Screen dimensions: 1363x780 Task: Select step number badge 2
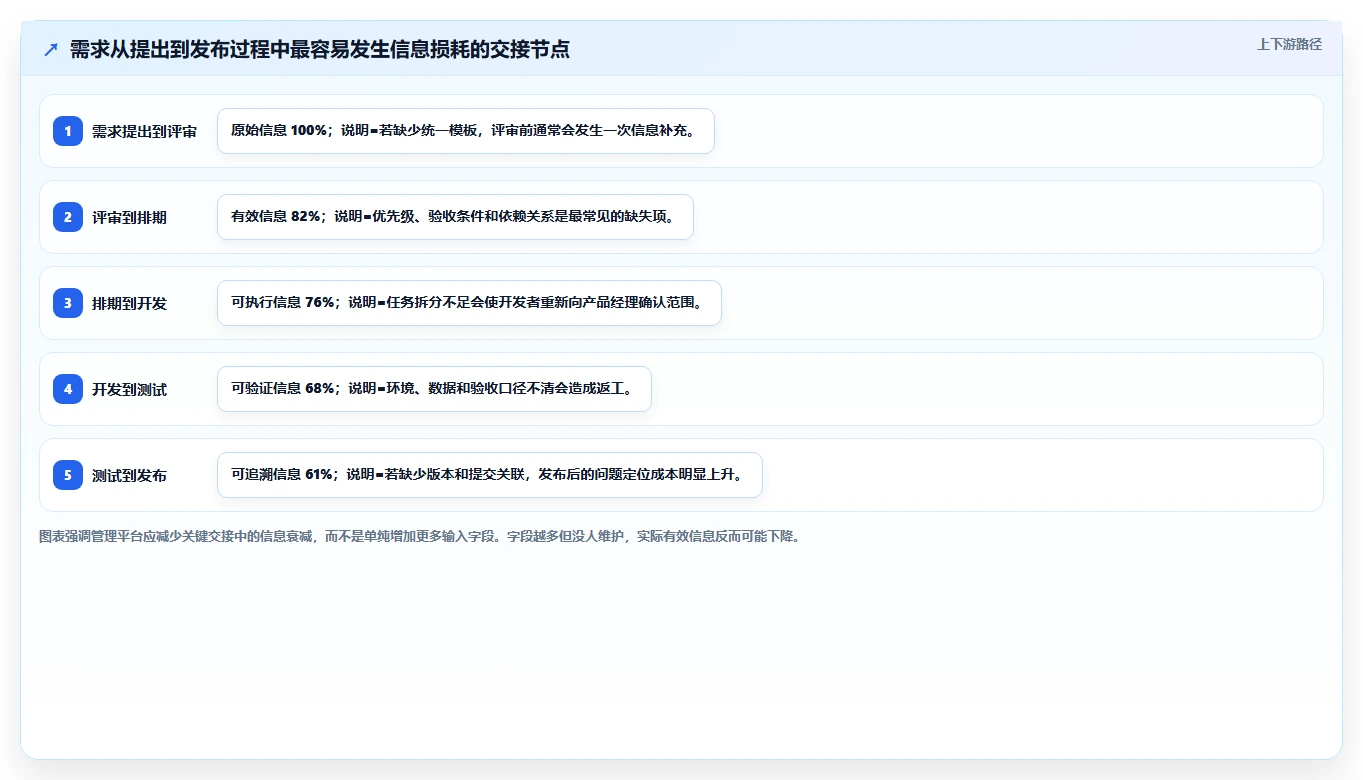click(68, 217)
